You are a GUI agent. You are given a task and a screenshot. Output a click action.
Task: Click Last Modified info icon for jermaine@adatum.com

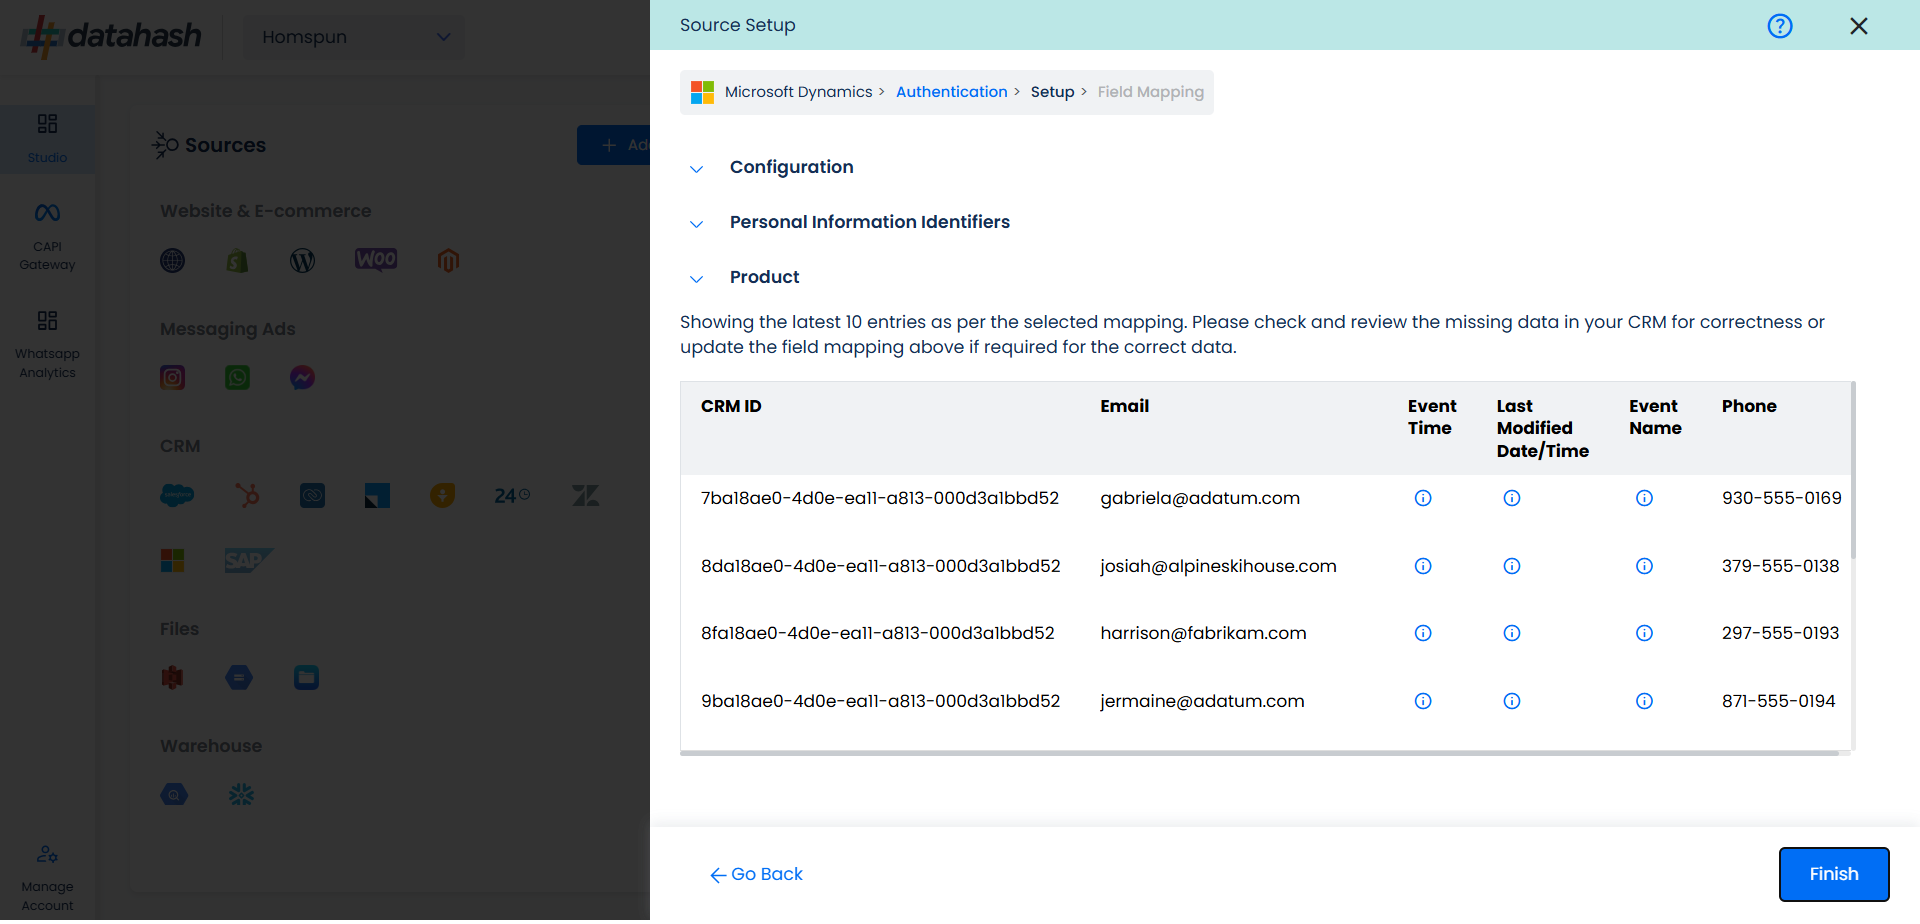pos(1512,701)
